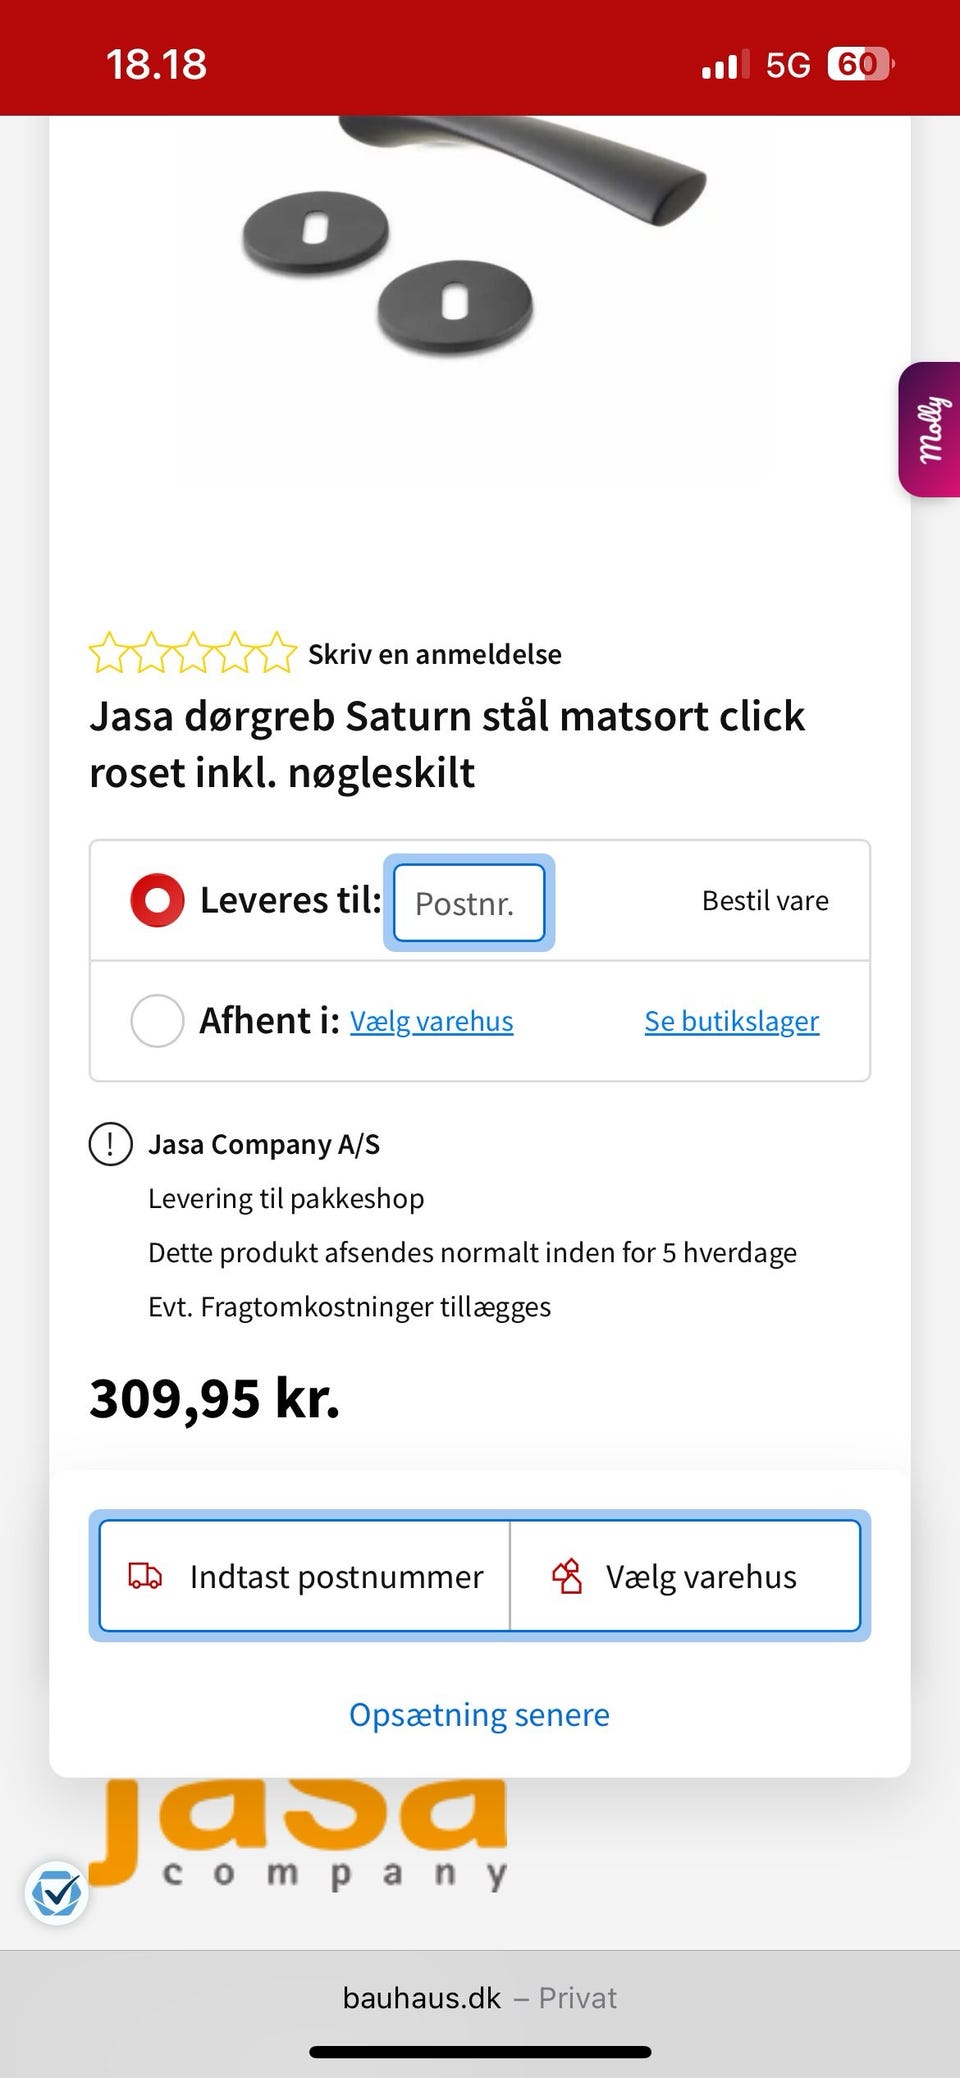The width and height of the screenshot is (960, 2078).
Task: Click Skriv en anmeldelse
Action: 434,654
